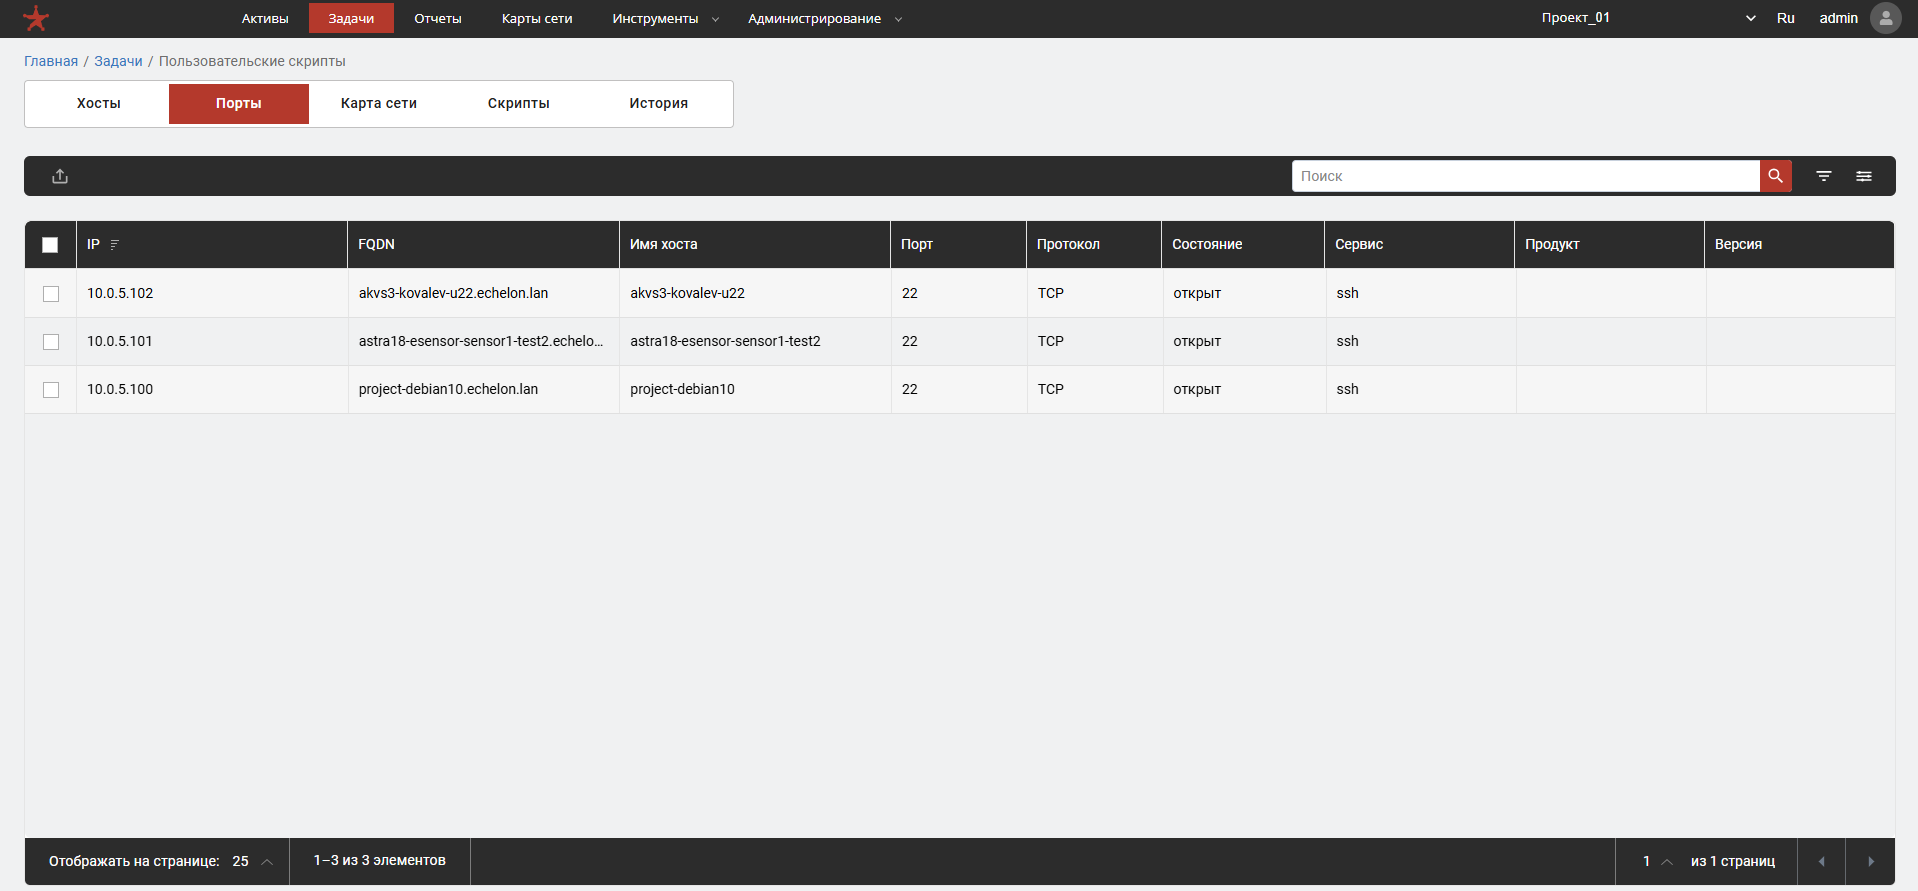Check the row for 10.0.5.102
Image resolution: width=1918 pixels, height=891 pixels.
tap(51, 294)
